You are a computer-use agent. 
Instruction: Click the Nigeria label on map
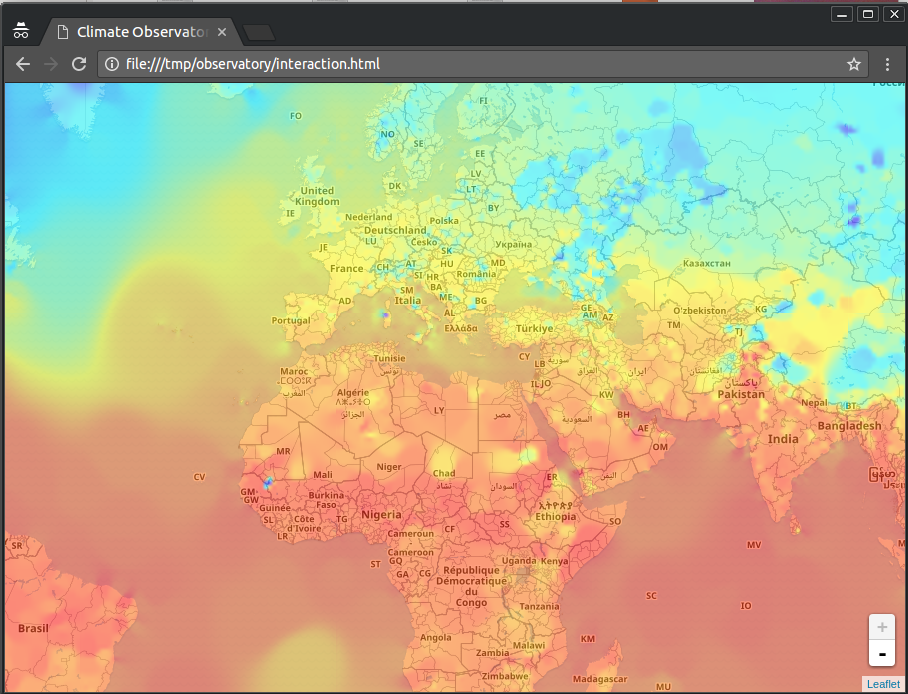pos(381,514)
